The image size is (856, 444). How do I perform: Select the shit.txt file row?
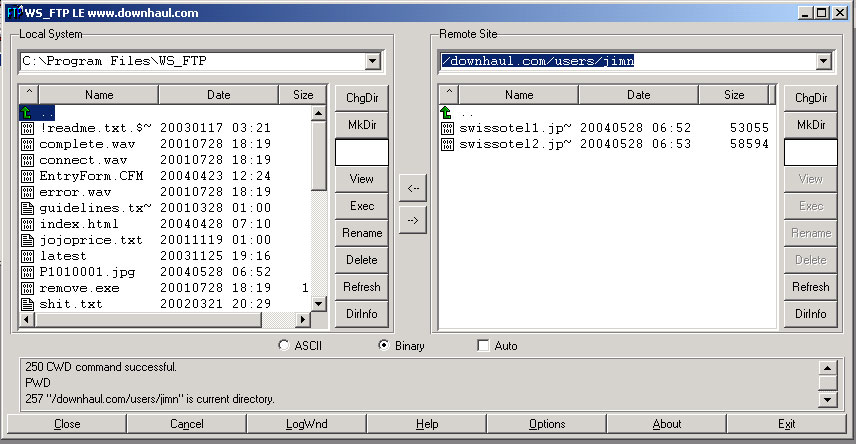[x=165, y=304]
